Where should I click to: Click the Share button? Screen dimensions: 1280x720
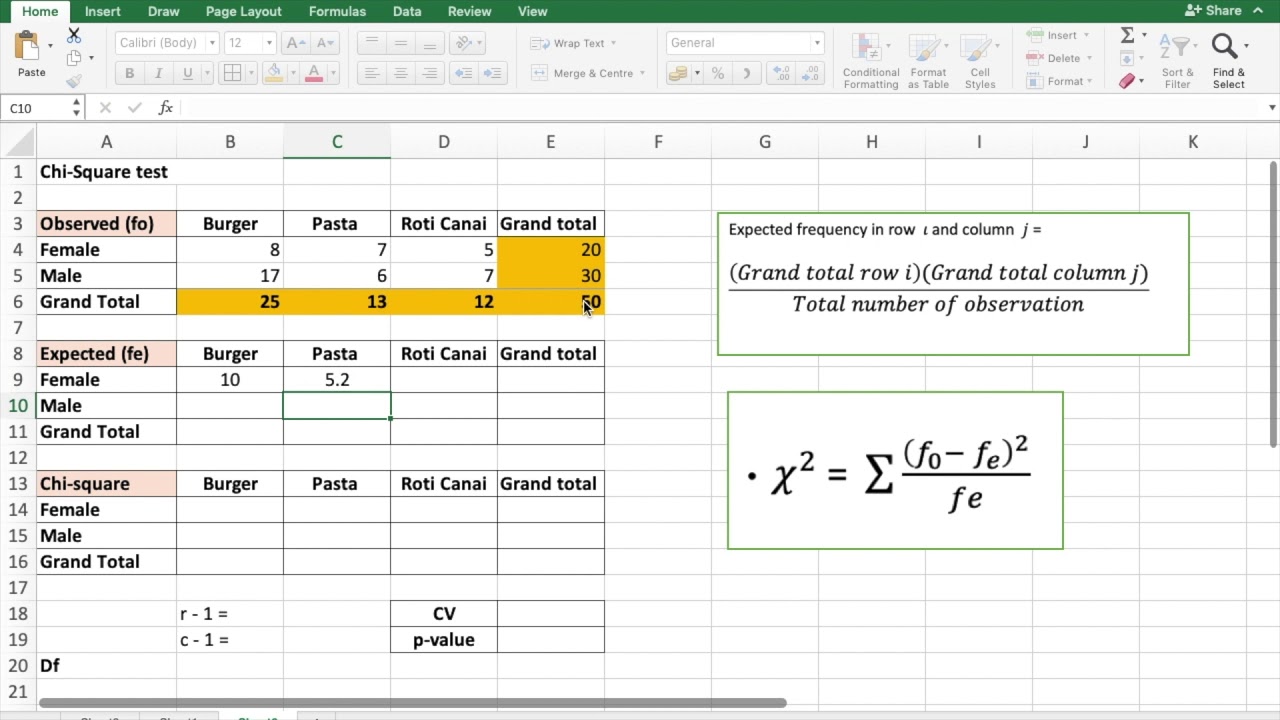[x=1213, y=11]
